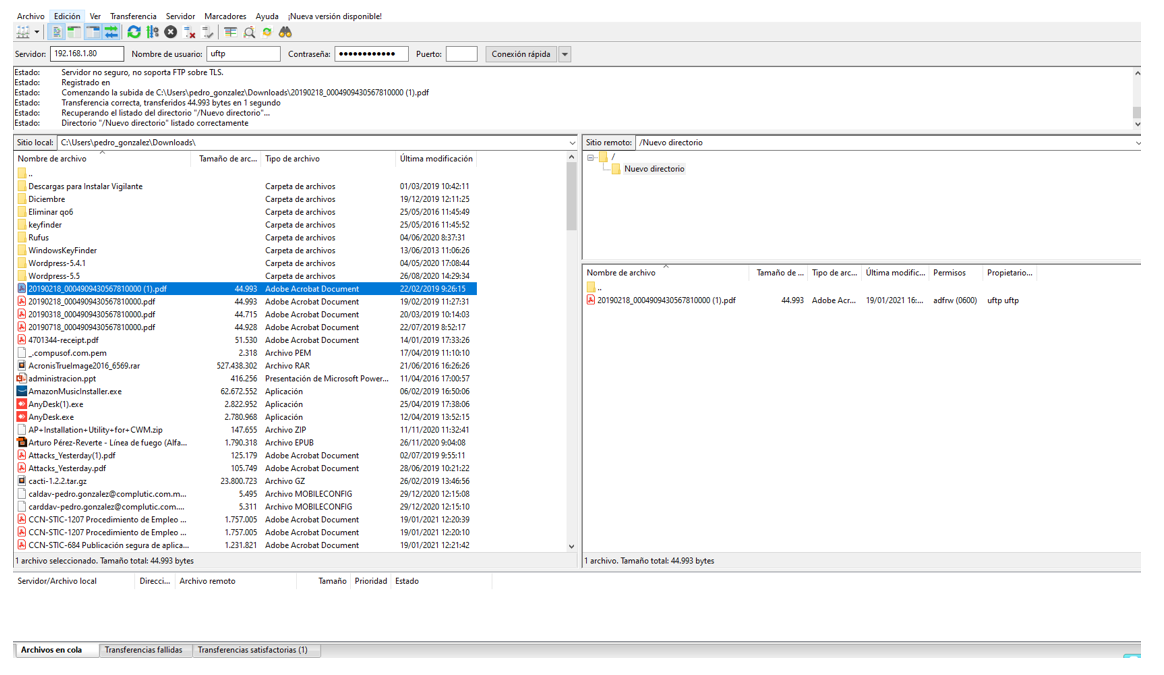Click the 4701344-receipt.pdf file icon

click(x=22, y=340)
